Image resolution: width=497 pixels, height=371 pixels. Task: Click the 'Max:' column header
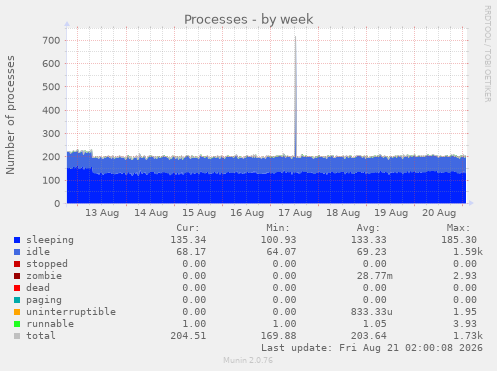pos(458,228)
